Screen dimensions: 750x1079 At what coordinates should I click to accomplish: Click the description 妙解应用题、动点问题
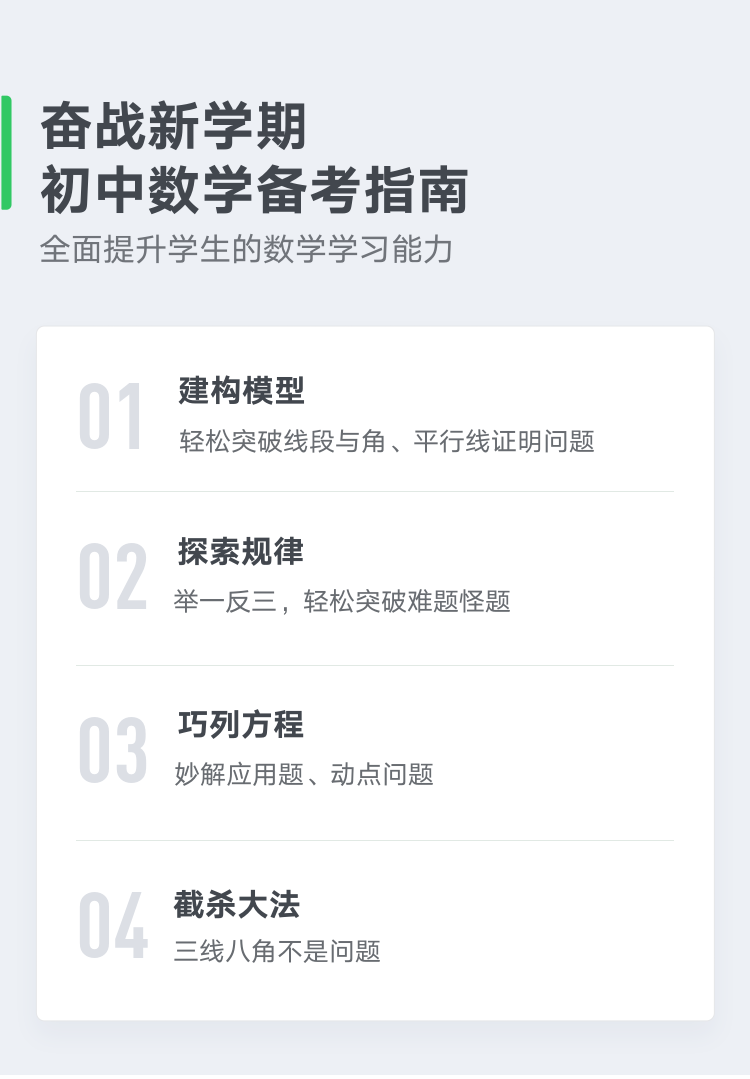303,774
